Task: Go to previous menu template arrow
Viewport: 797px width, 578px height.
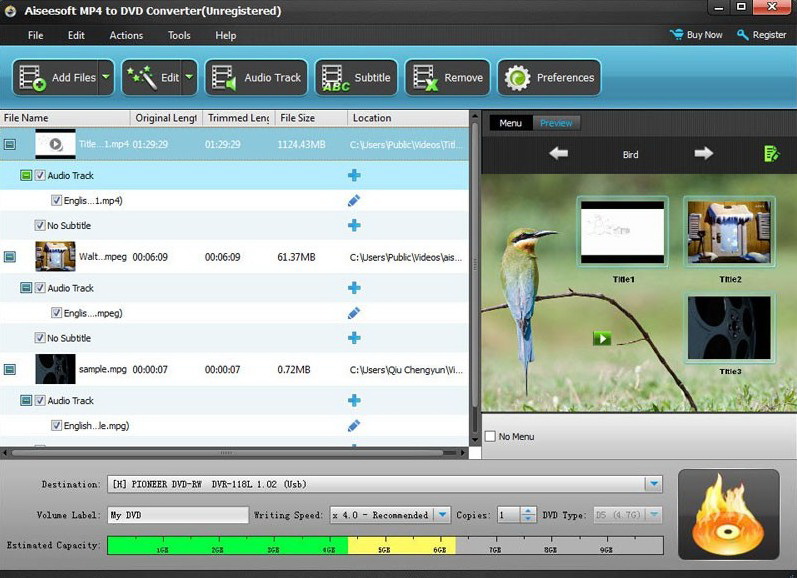Action: [x=559, y=153]
